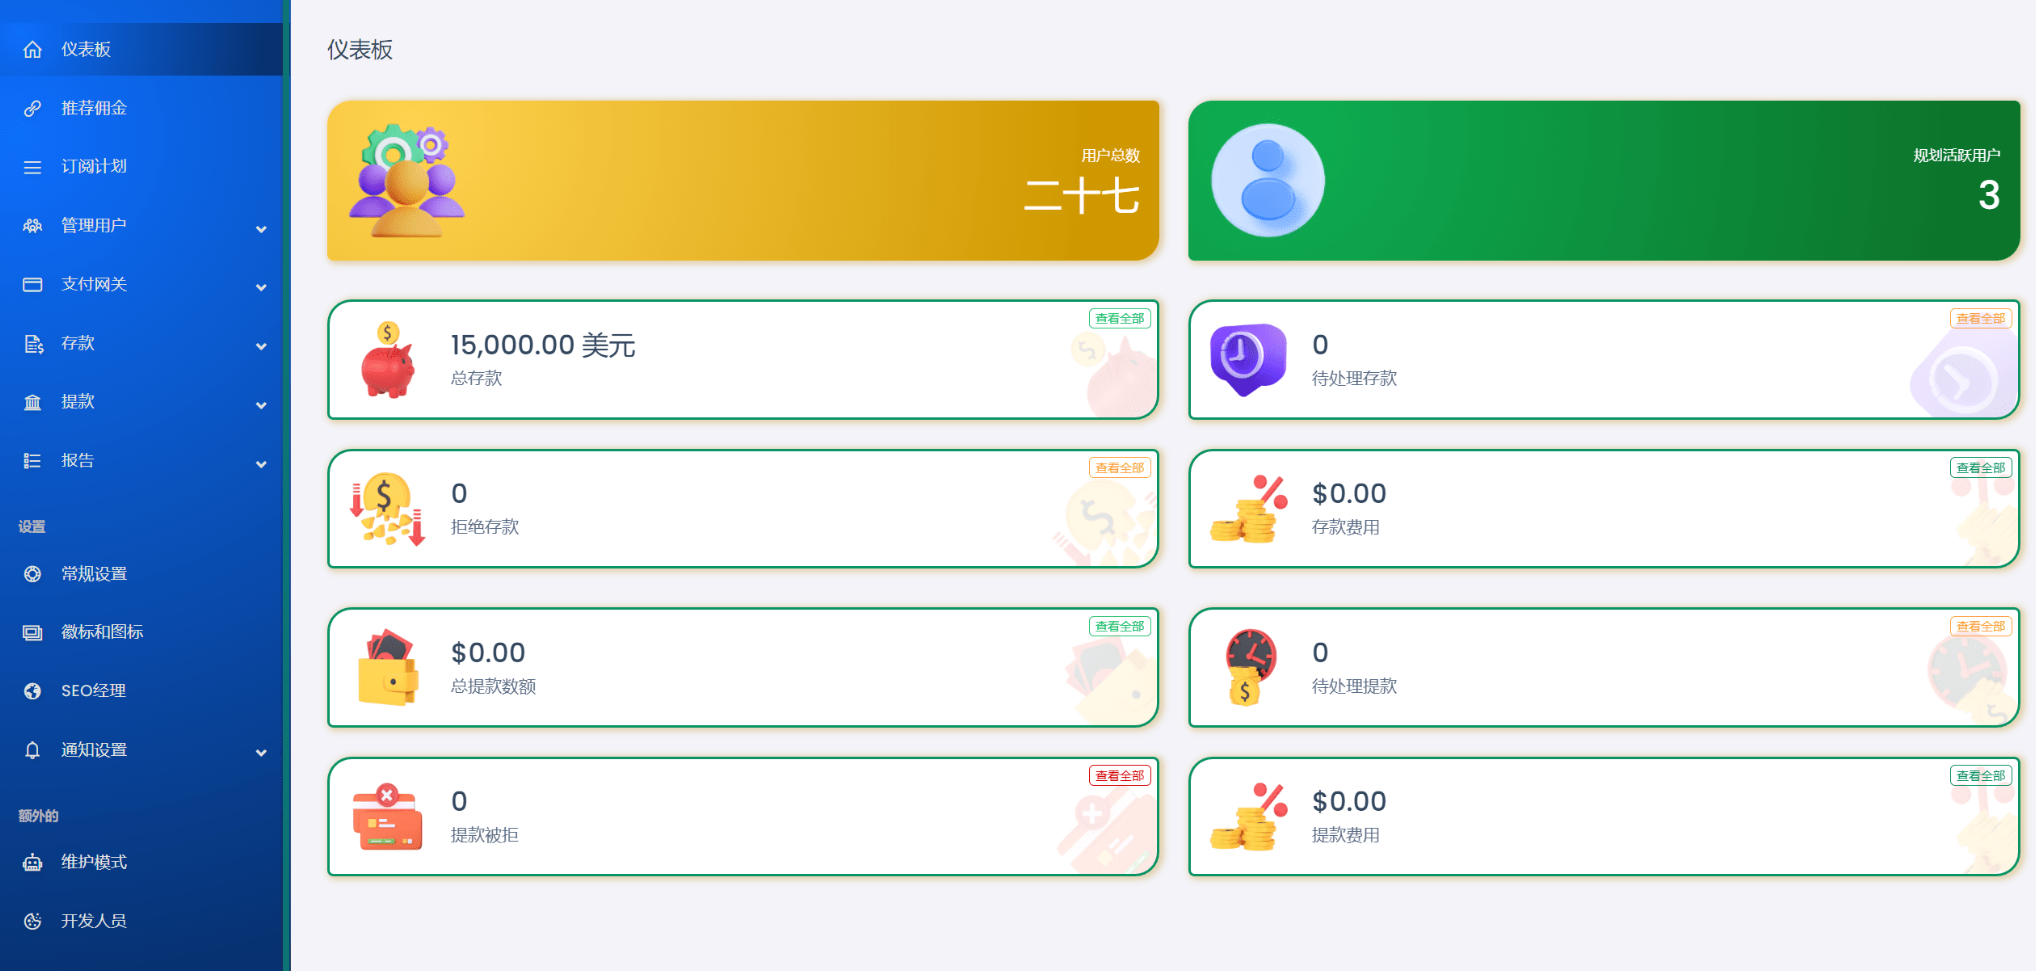Image resolution: width=2036 pixels, height=971 pixels.
Task: Click the red card 提款被拒 icon
Action: [x=387, y=817]
